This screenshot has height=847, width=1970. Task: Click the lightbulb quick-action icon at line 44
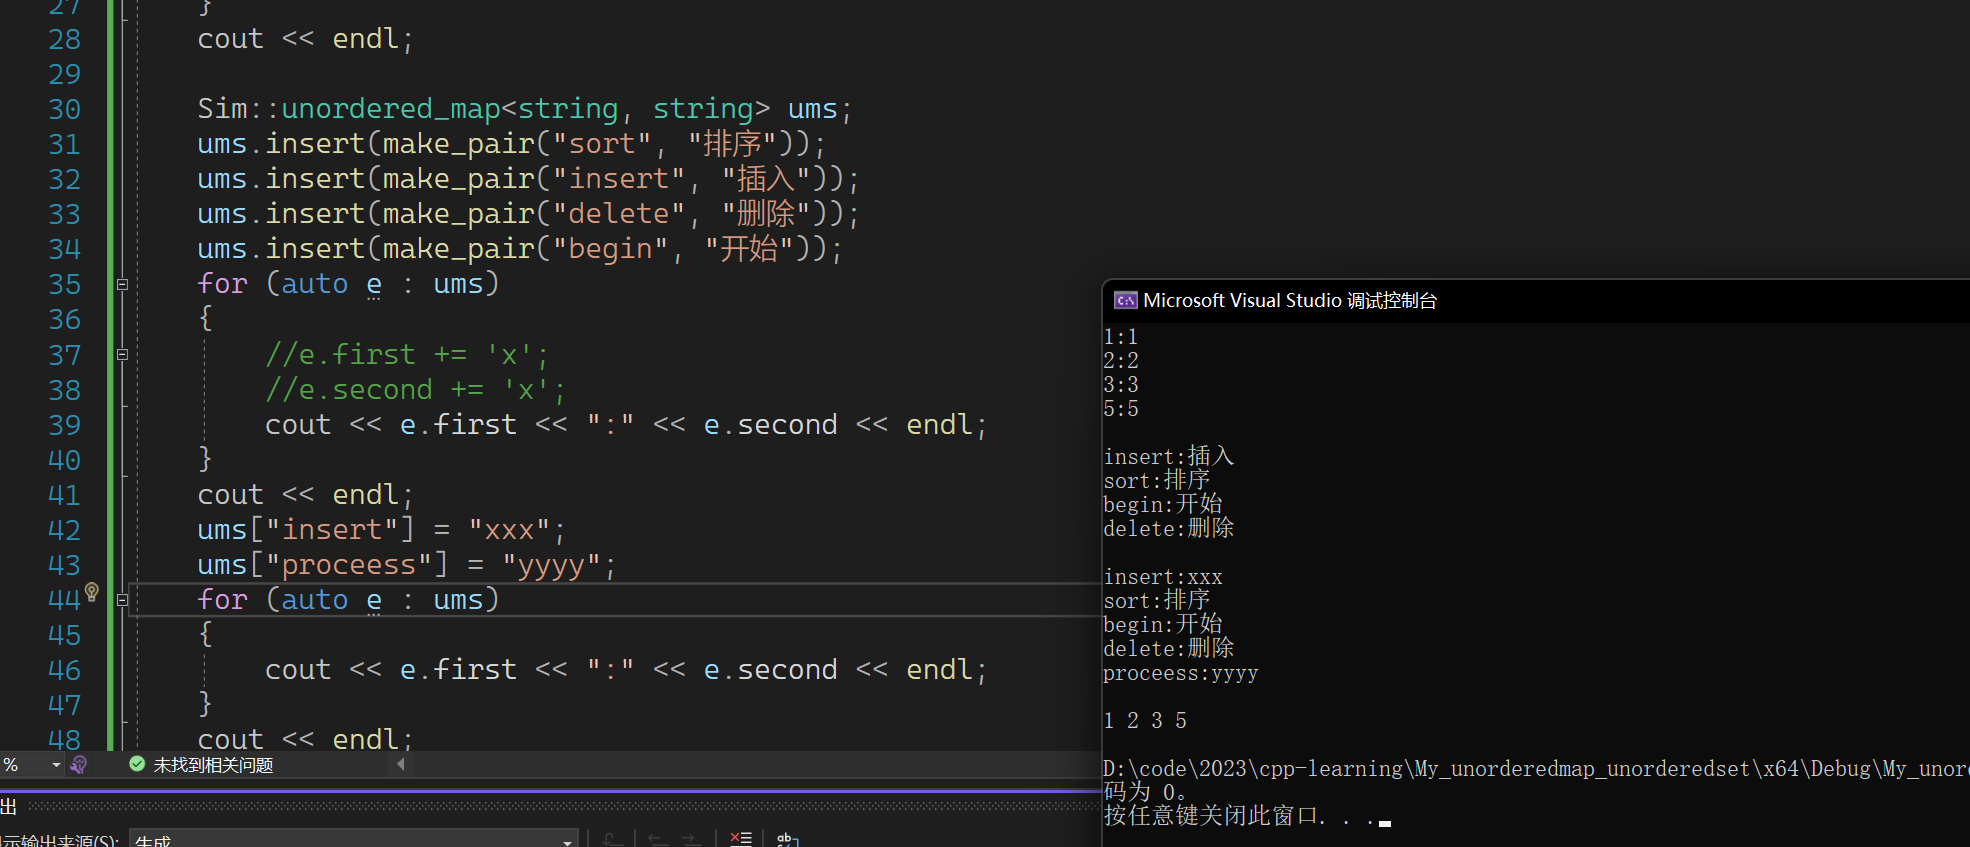tap(92, 592)
